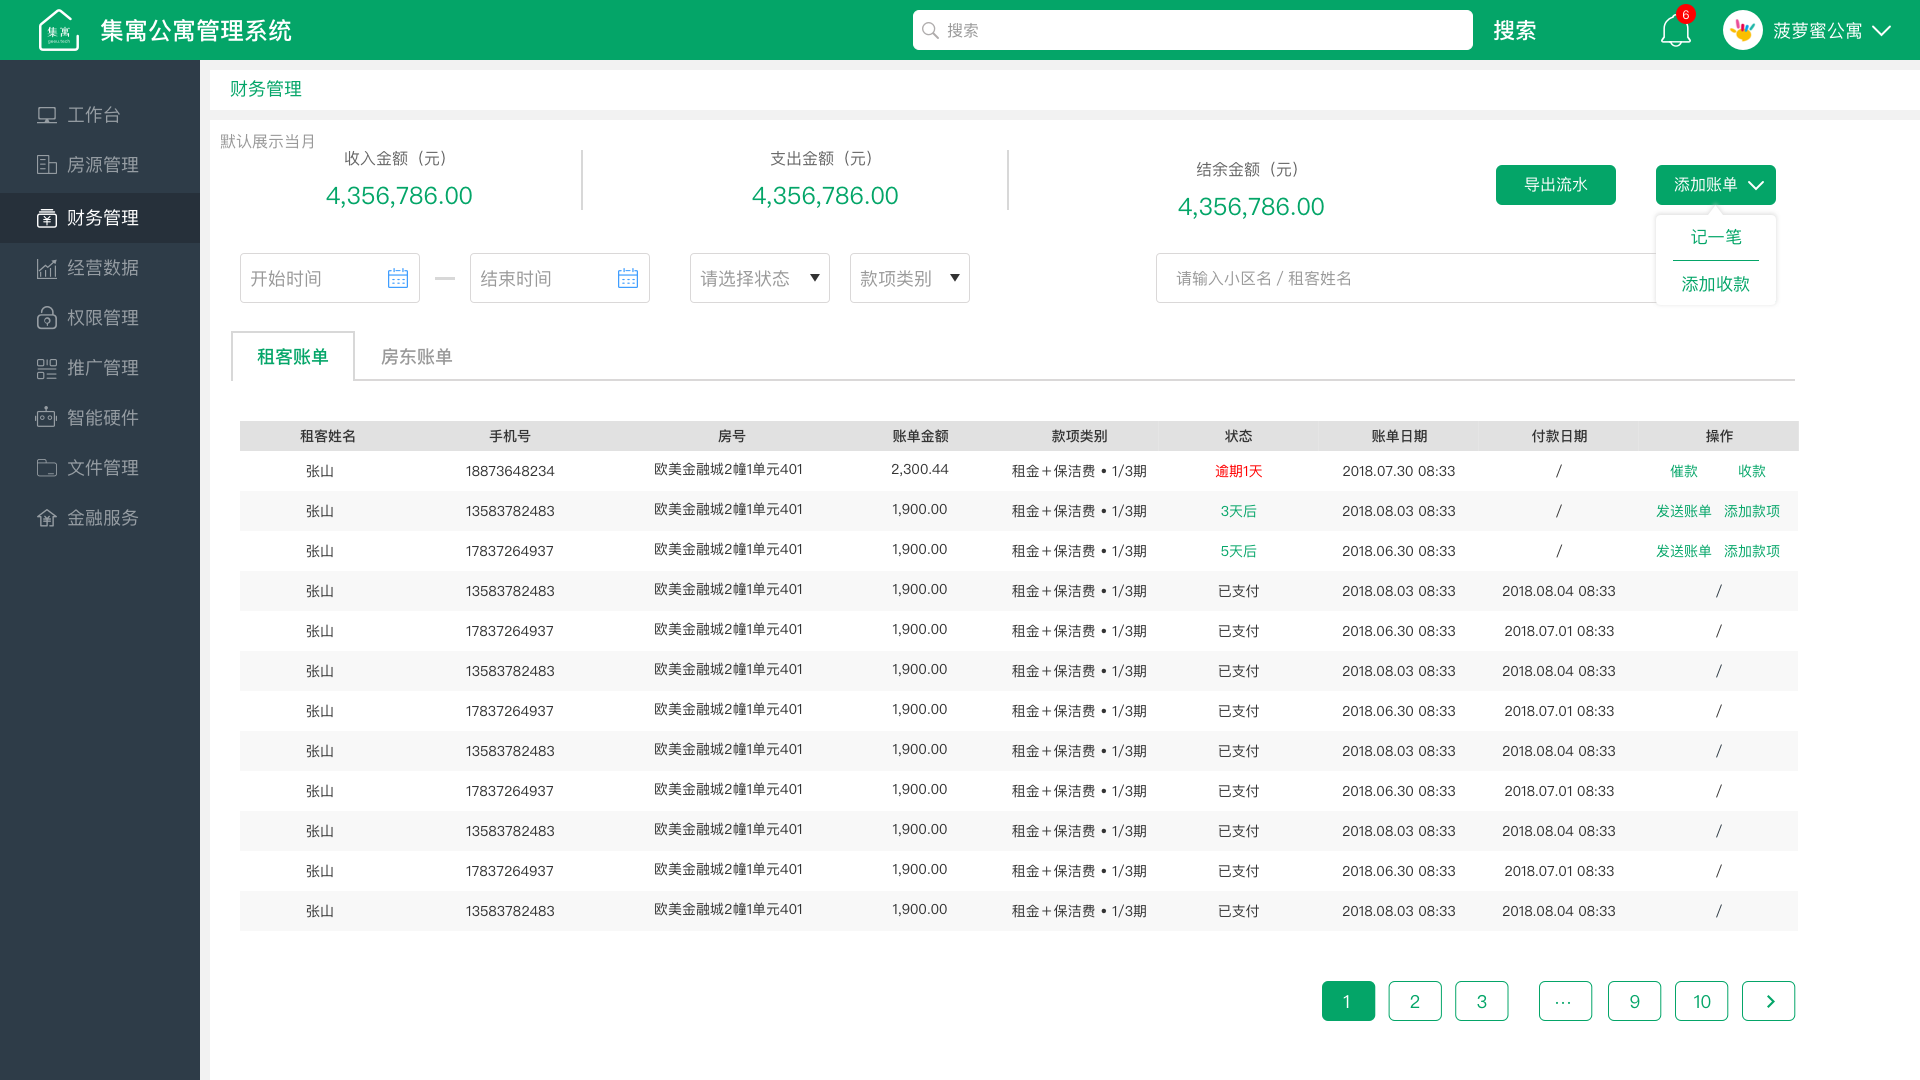Open the 请选择状态 dropdown
Viewport: 1920px width, 1080px height.
pyautogui.click(x=760, y=278)
